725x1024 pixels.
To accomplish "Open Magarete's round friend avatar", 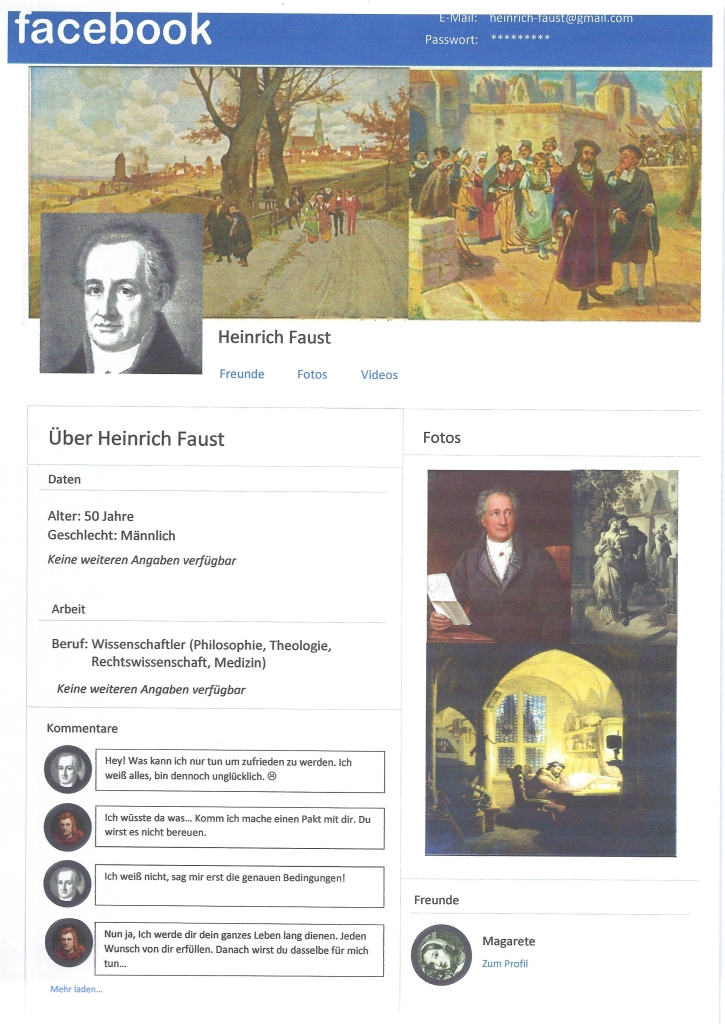I will click(x=442, y=955).
